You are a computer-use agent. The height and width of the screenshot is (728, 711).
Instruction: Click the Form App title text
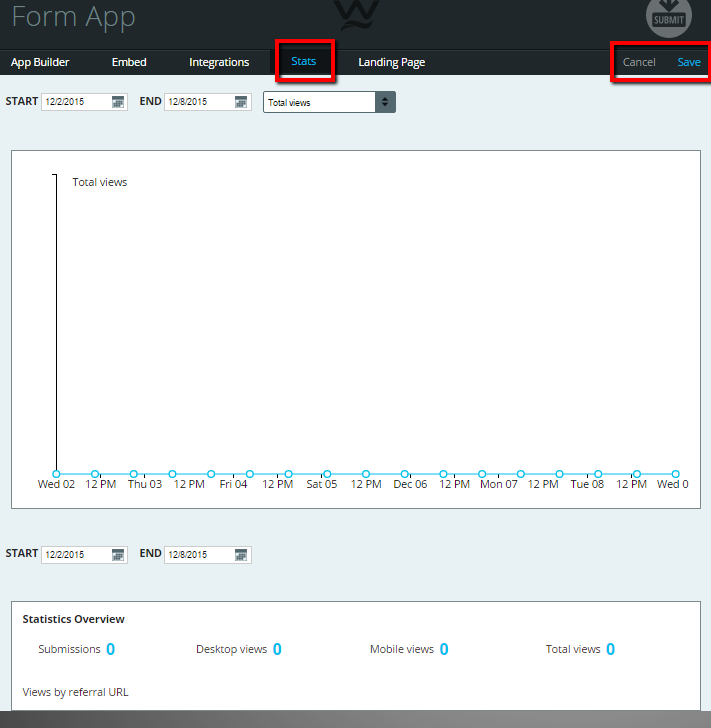point(73,17)
